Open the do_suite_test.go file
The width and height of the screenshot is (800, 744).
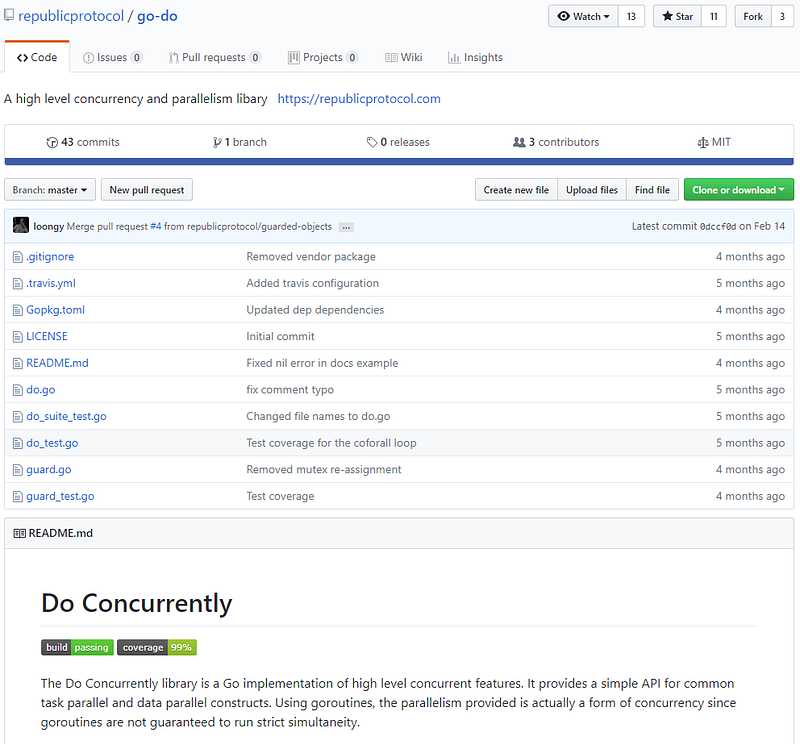[x=66, y=416]
